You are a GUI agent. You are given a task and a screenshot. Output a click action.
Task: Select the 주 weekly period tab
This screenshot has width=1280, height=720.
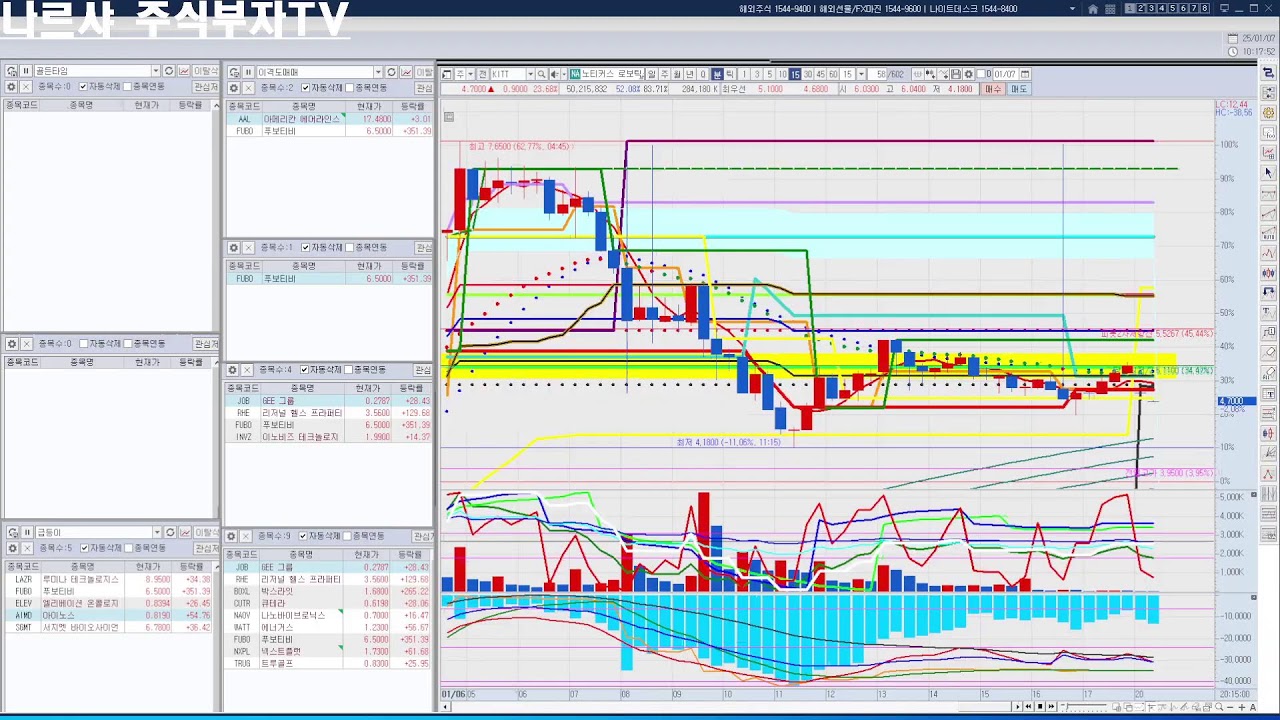click(664, 74)
